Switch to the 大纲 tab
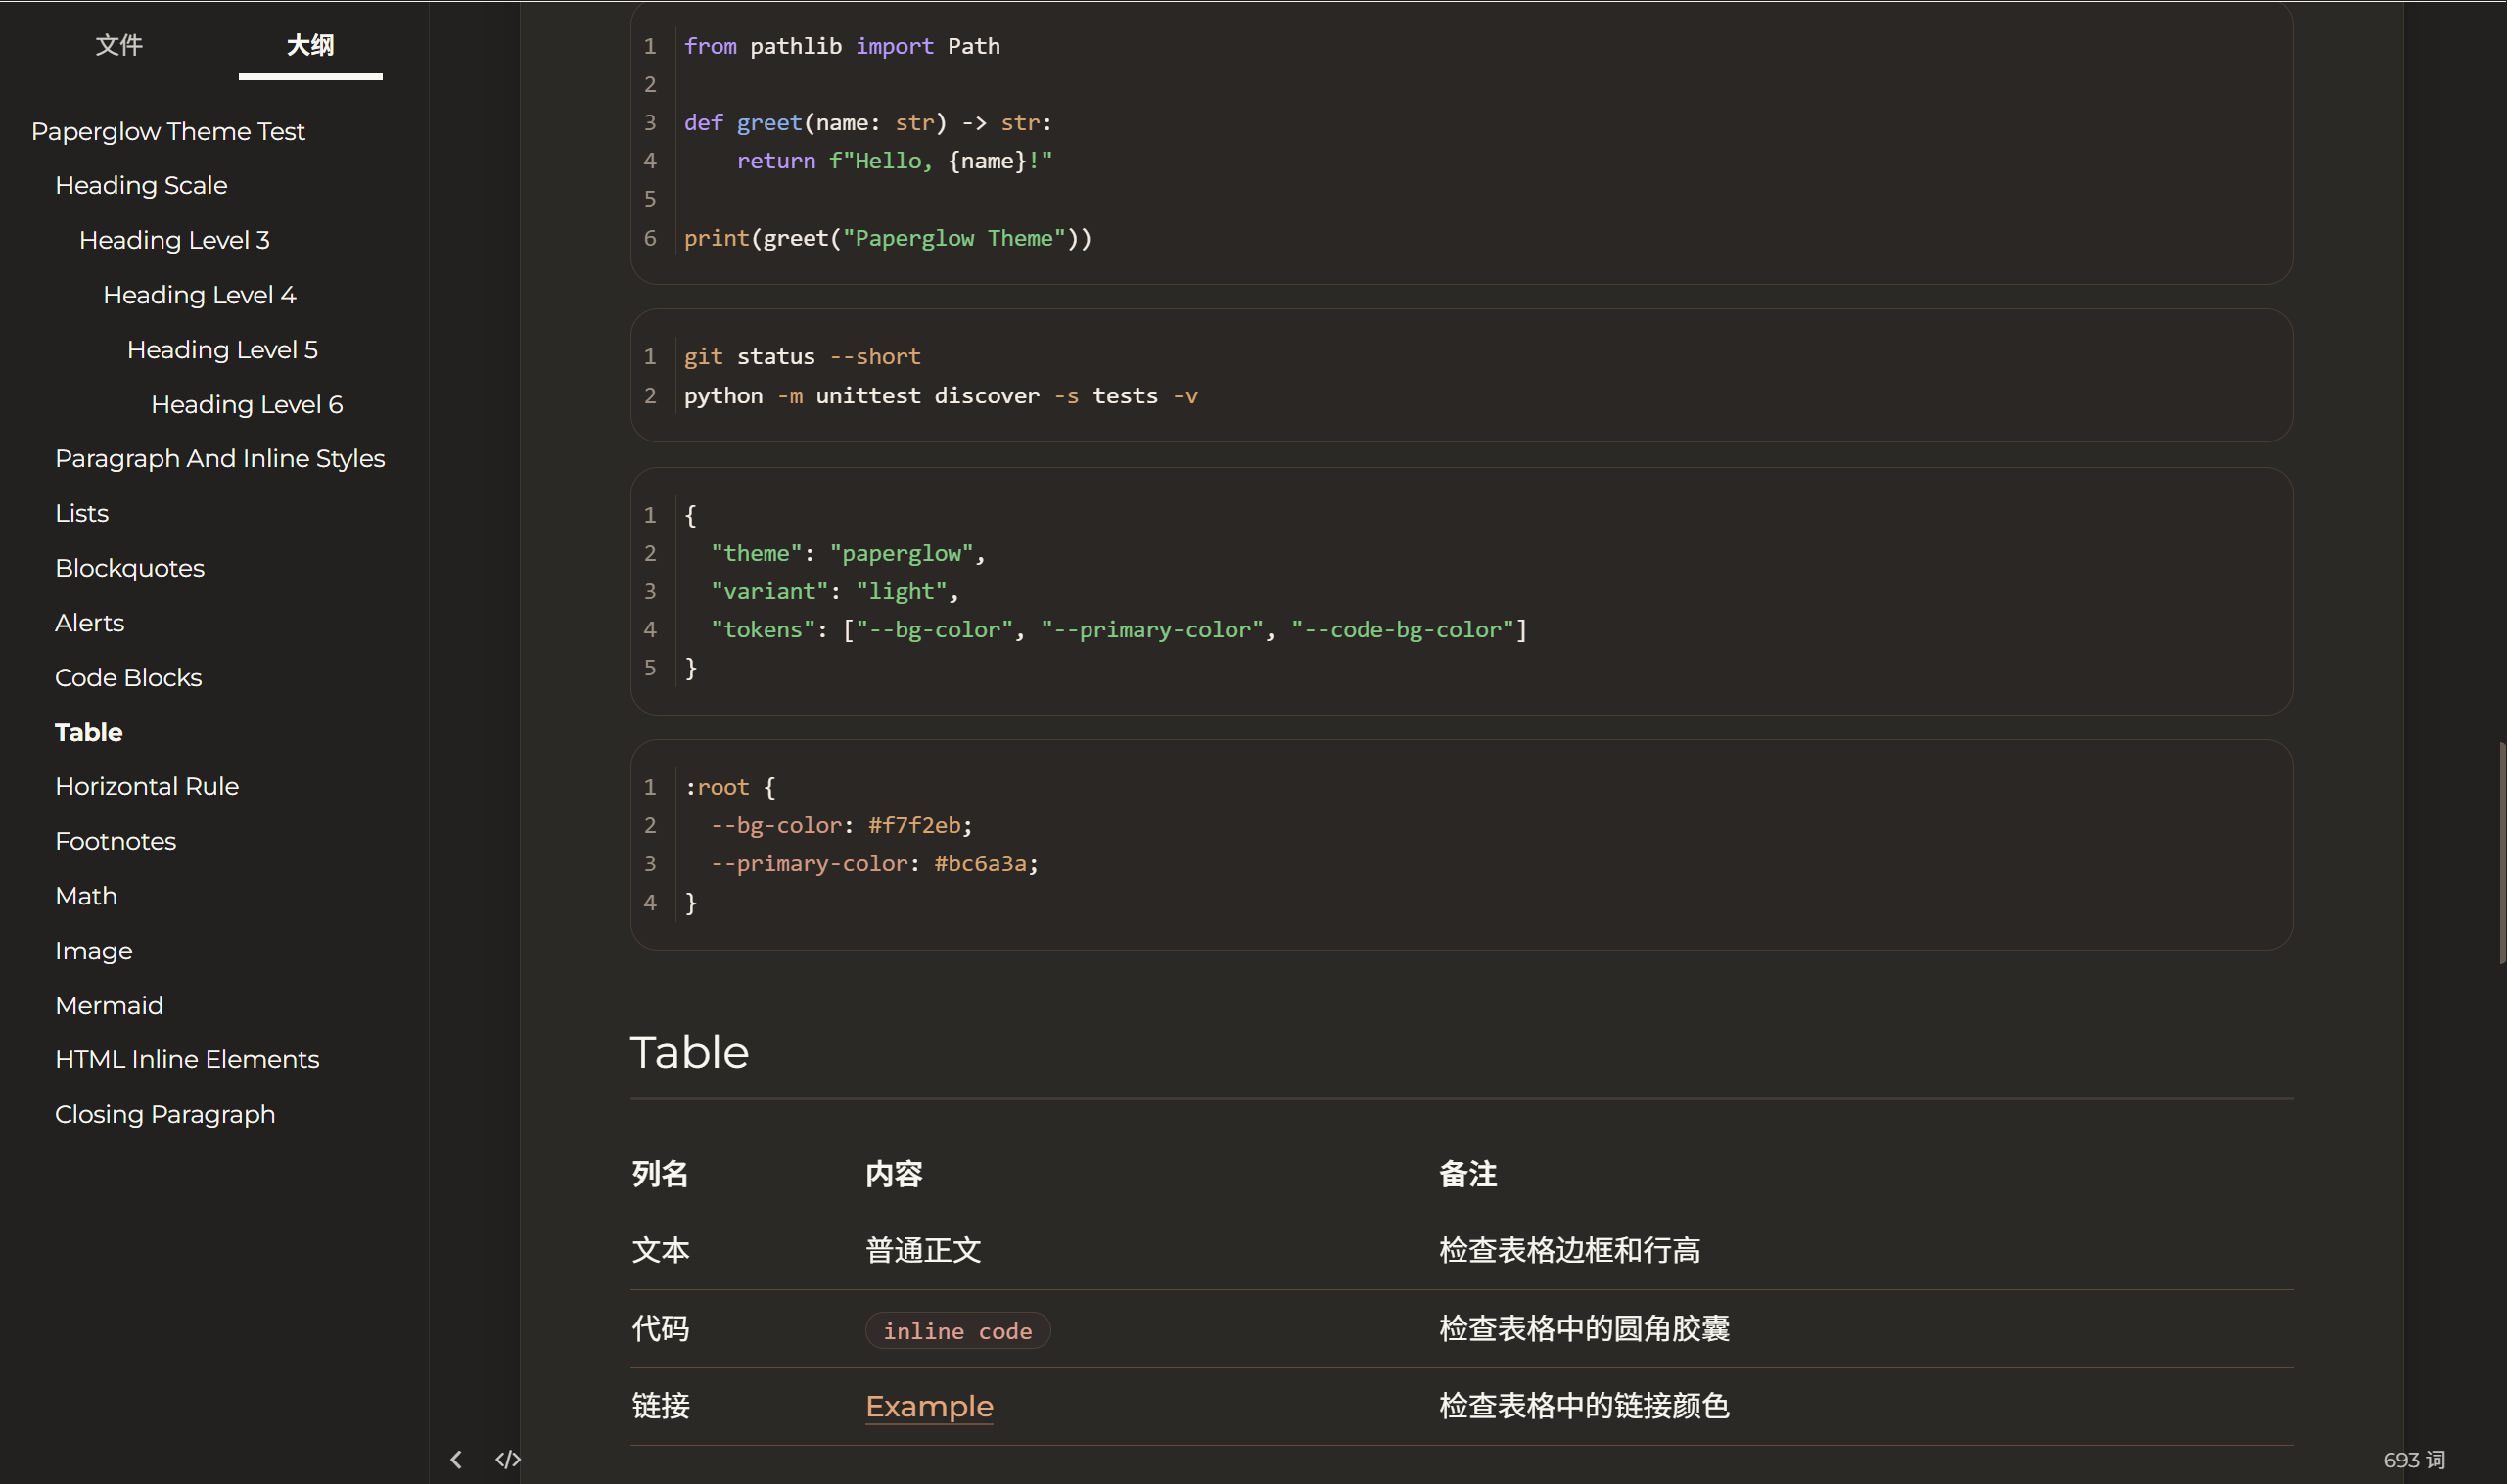The width and height of the screenshot is (2507, 1484). pyautogui.click(x=309, y=45)
